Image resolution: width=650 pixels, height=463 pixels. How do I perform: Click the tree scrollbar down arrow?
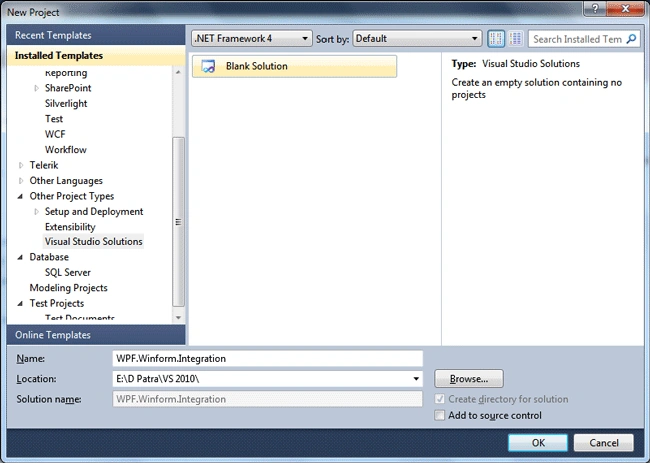coord(178,318)
